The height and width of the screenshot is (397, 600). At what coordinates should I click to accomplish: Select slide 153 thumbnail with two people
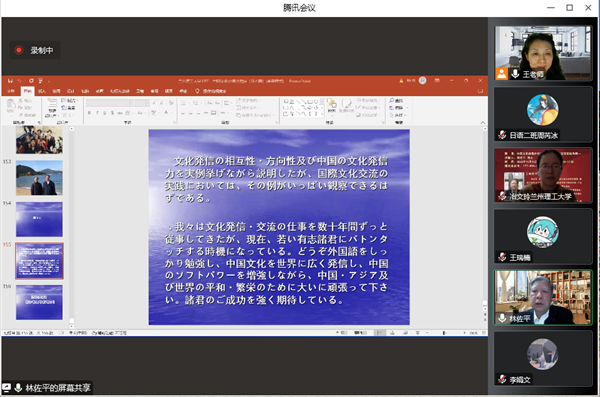point(39,178)
